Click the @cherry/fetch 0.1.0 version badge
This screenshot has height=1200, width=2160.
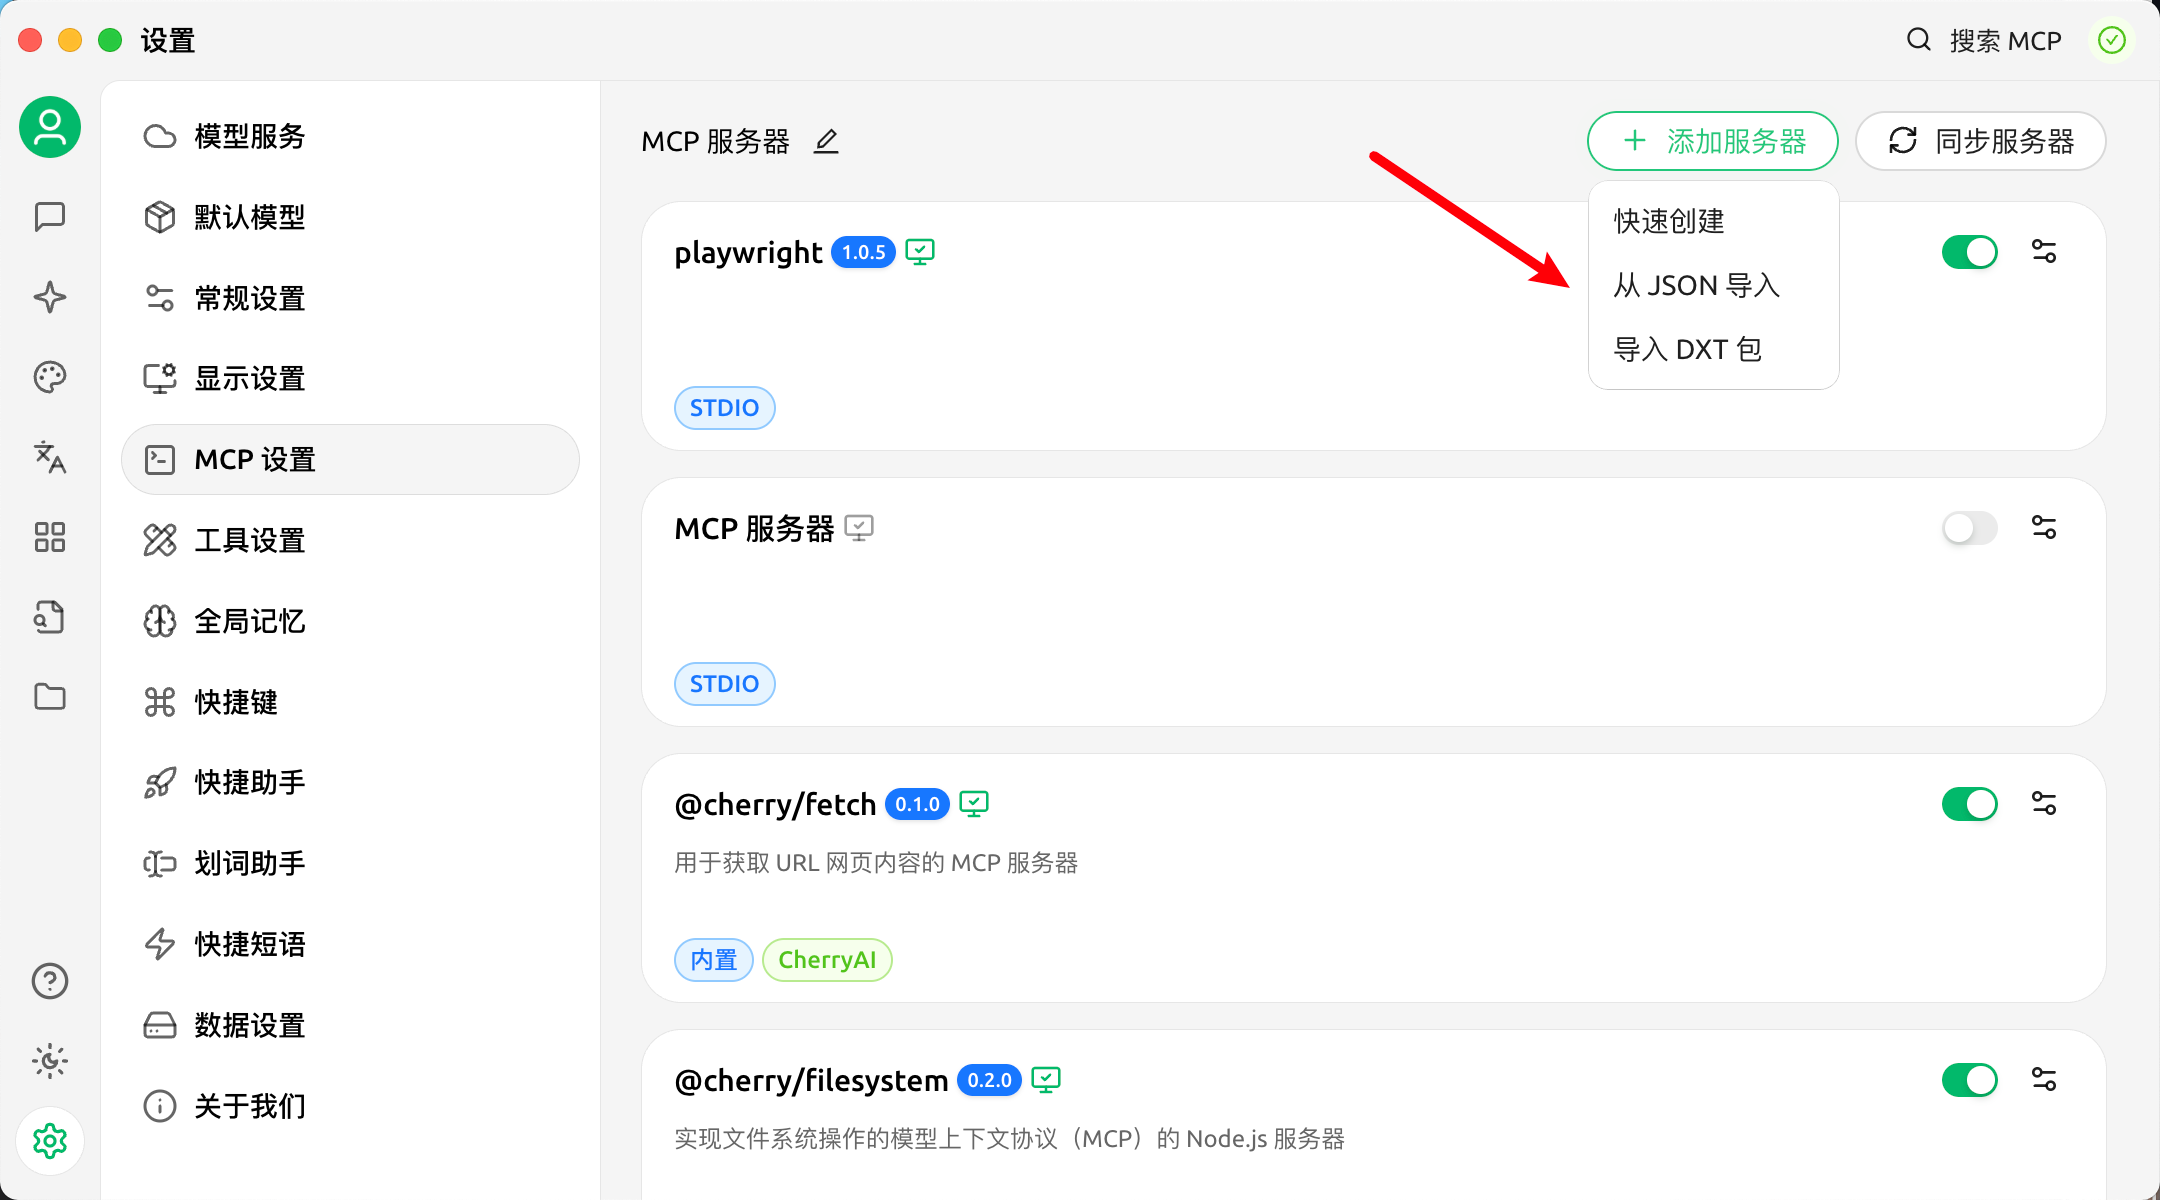(x=917, y=804)
